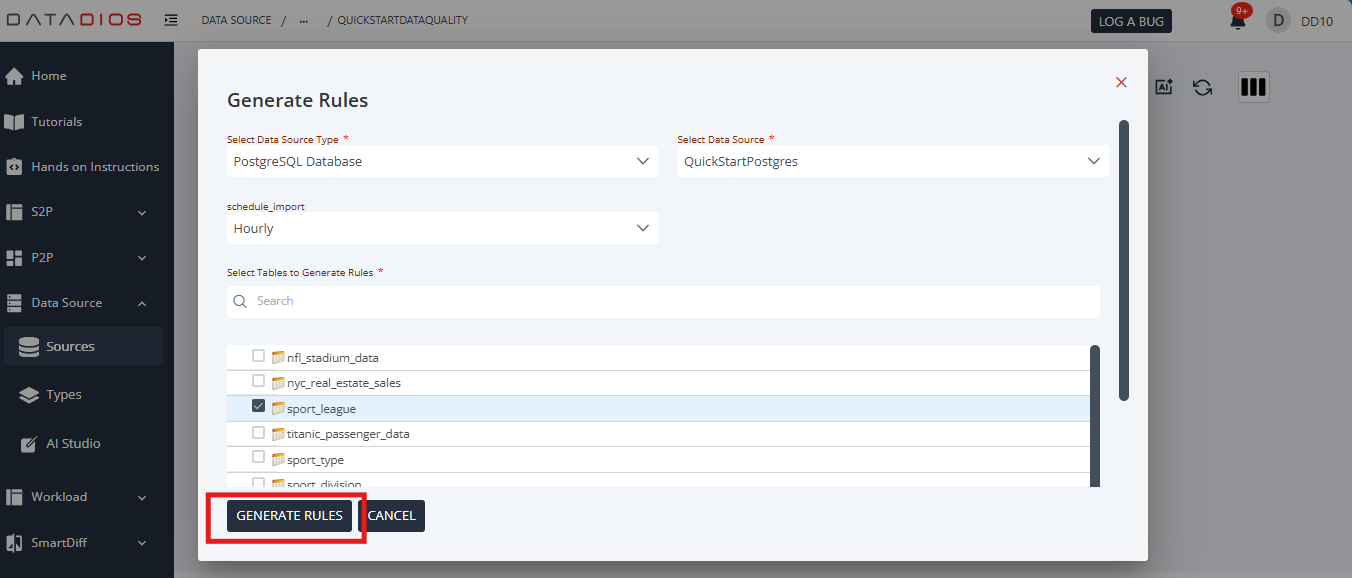Uncheck the sport_league table checkbox
Viewport: 1352px width, 578px height.
click(259, 407)
